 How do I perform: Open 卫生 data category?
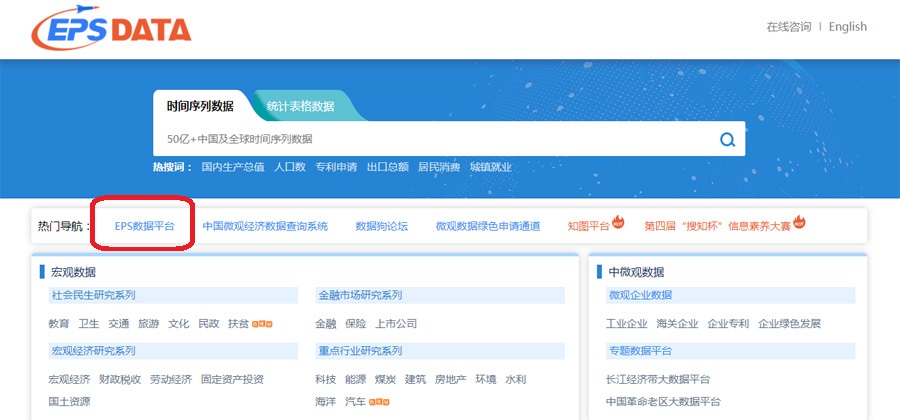click(89, 324)
